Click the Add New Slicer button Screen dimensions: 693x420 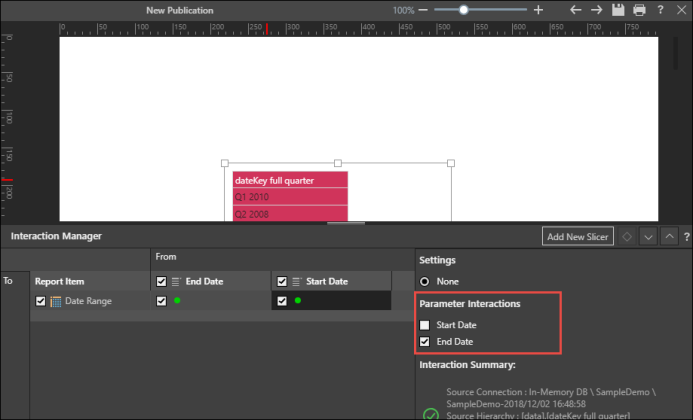[x=576, y=237]
